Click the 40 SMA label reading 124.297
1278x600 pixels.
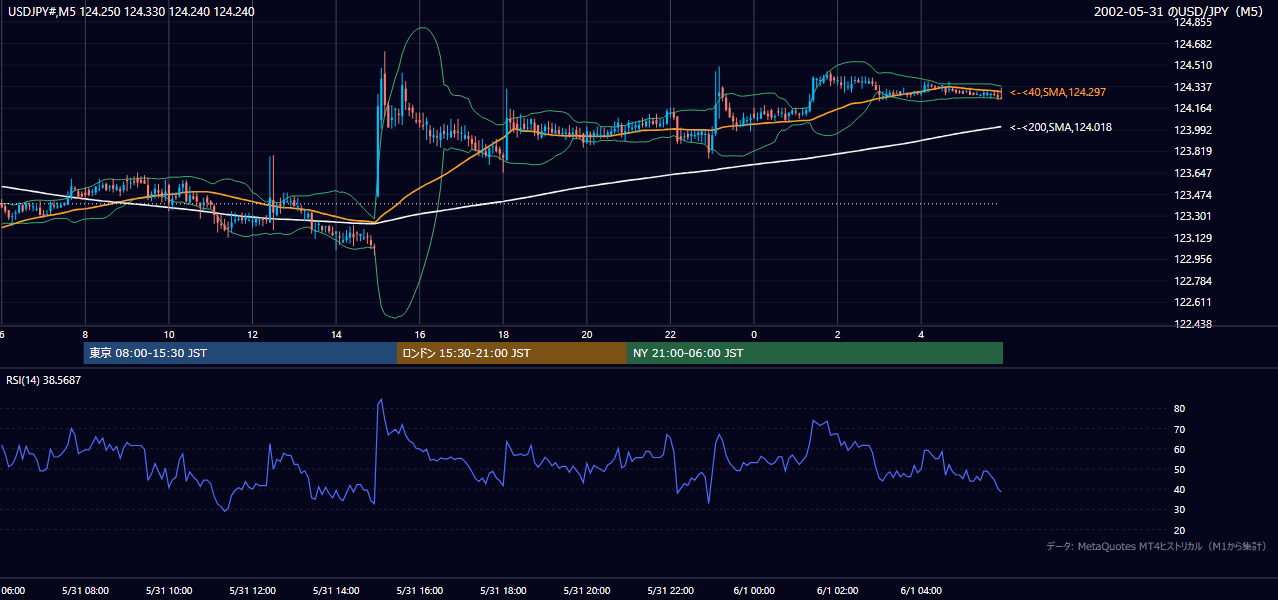(x=1058, y=92)
